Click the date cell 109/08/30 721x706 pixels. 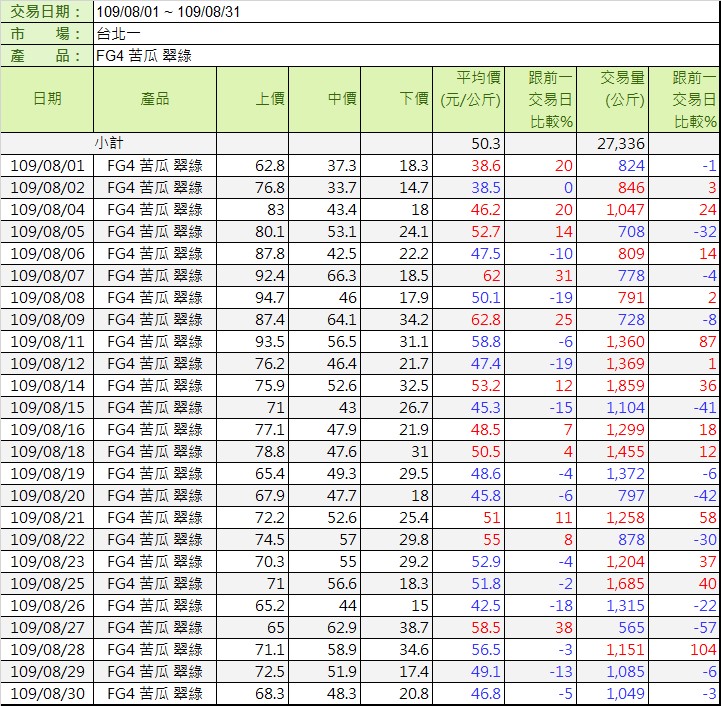tap(47, 694)
